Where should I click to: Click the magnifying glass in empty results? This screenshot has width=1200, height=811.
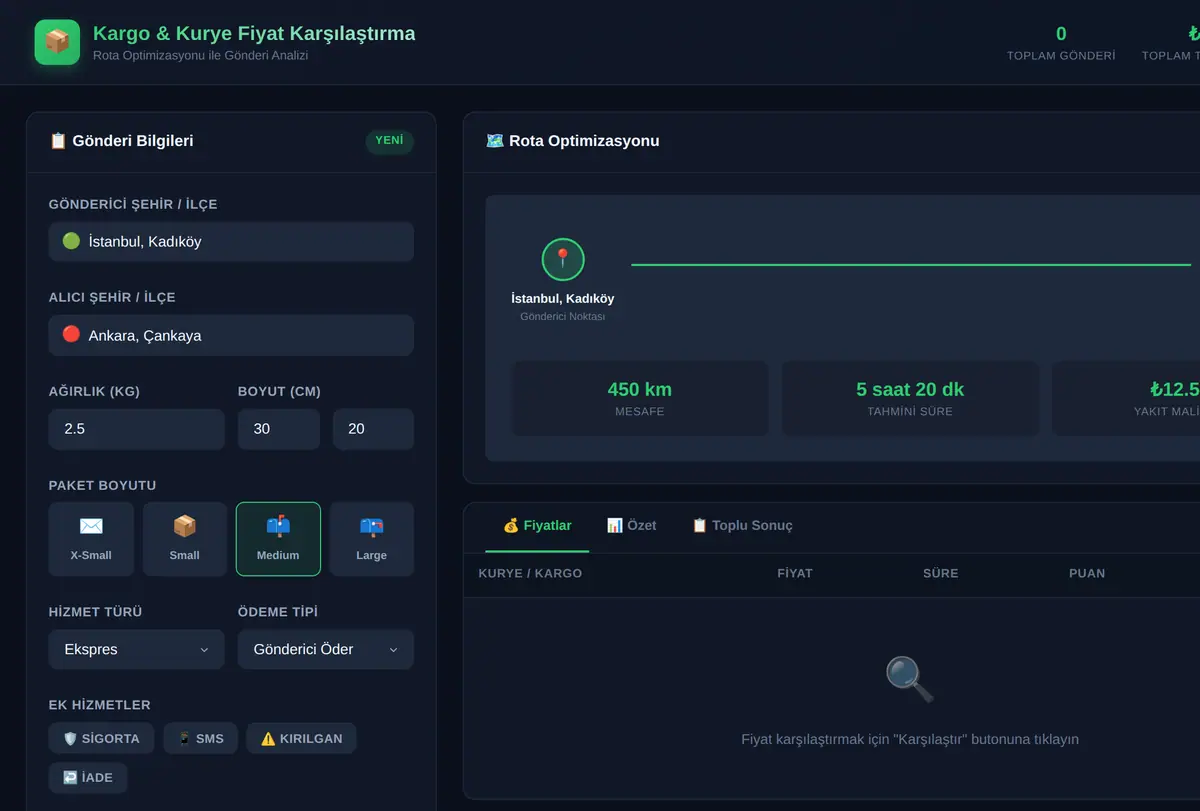point(910,679)
